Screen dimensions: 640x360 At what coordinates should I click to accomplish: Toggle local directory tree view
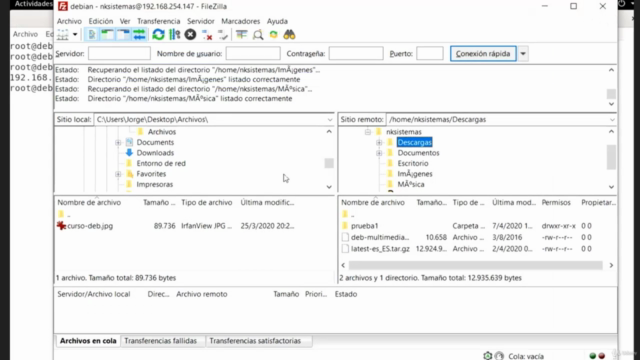[x=107, y=35]
